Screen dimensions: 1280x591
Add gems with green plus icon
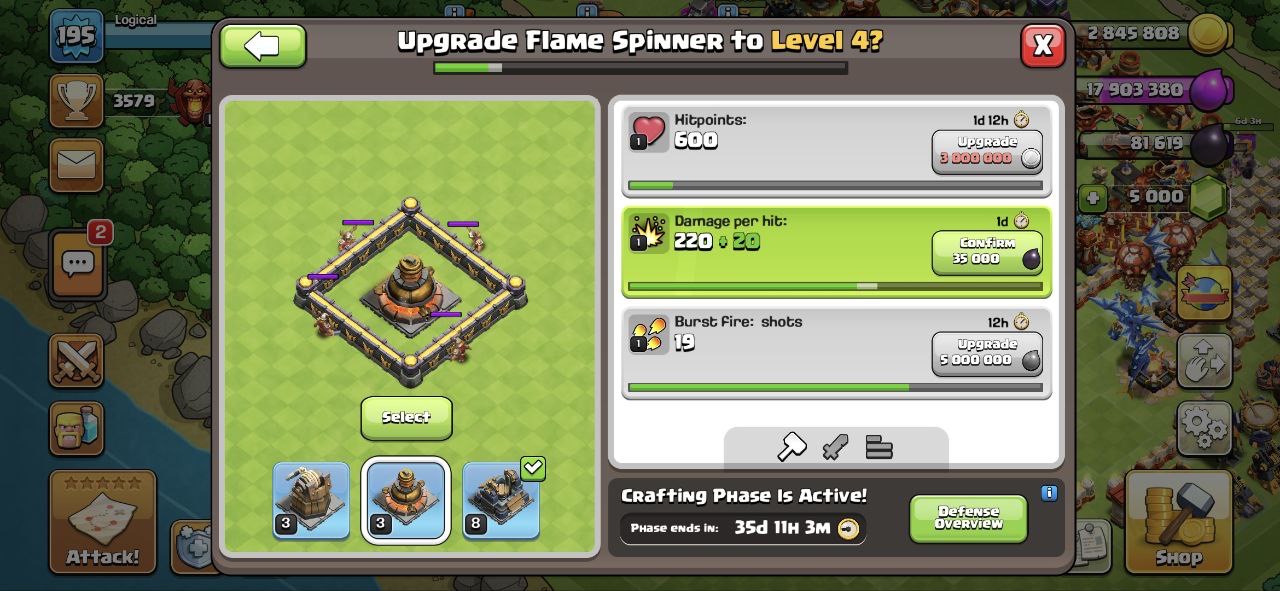point(1092,197)
